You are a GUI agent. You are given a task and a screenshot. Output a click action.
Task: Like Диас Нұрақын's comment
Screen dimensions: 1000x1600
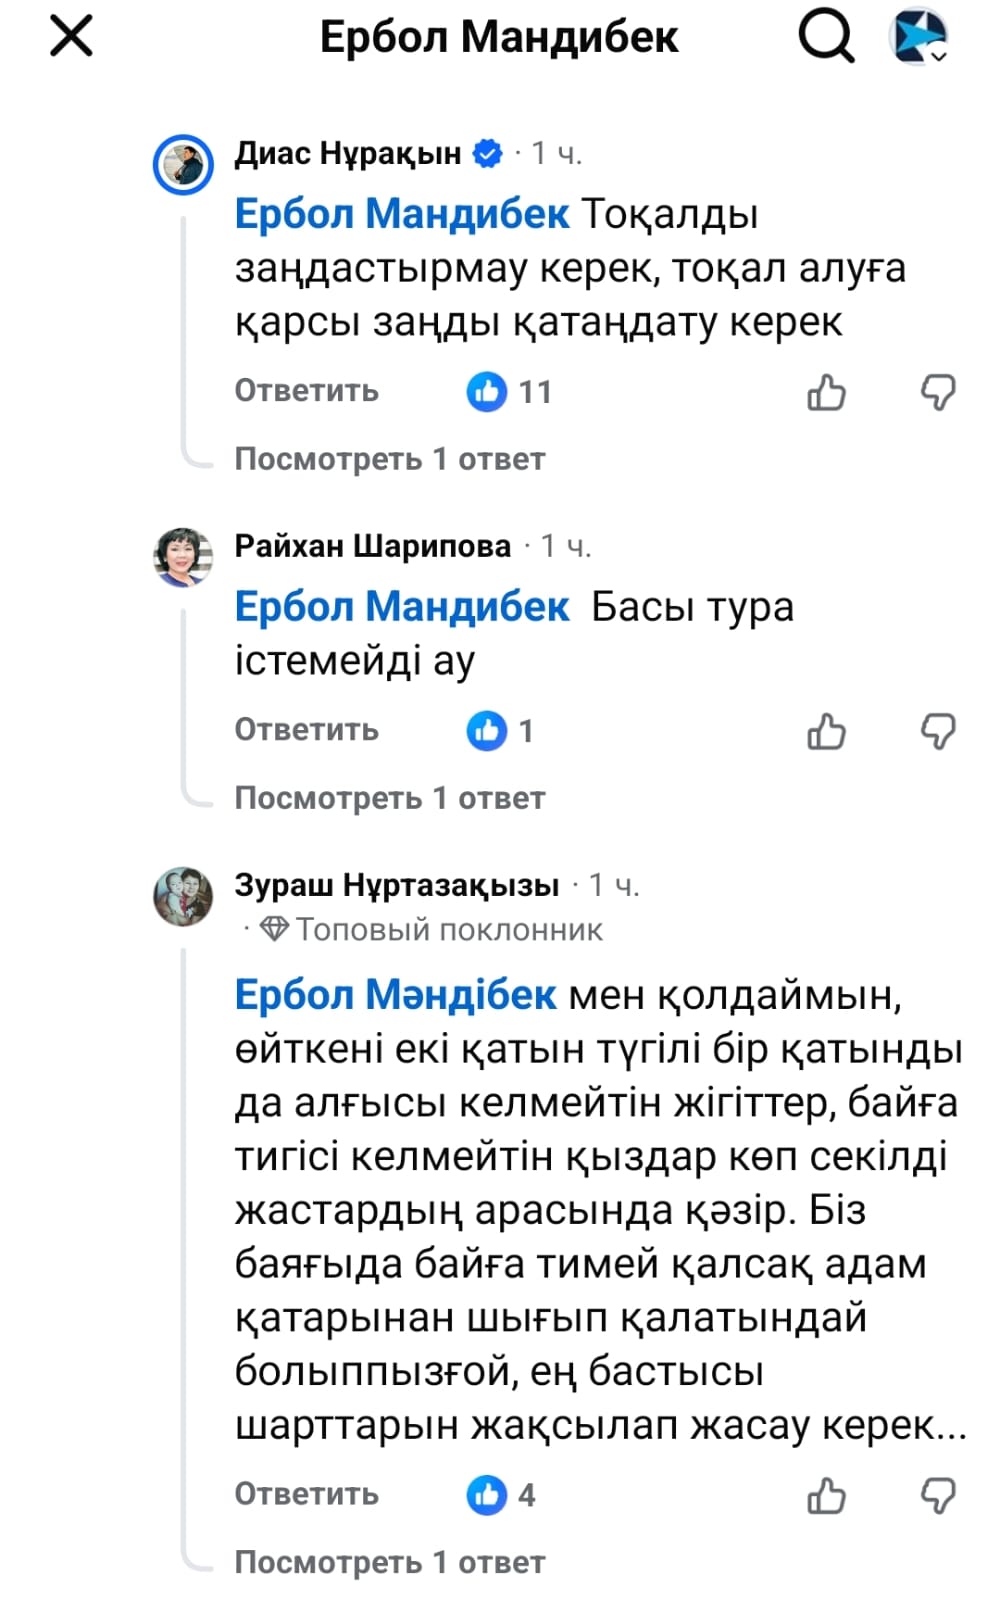pos(826,392)
